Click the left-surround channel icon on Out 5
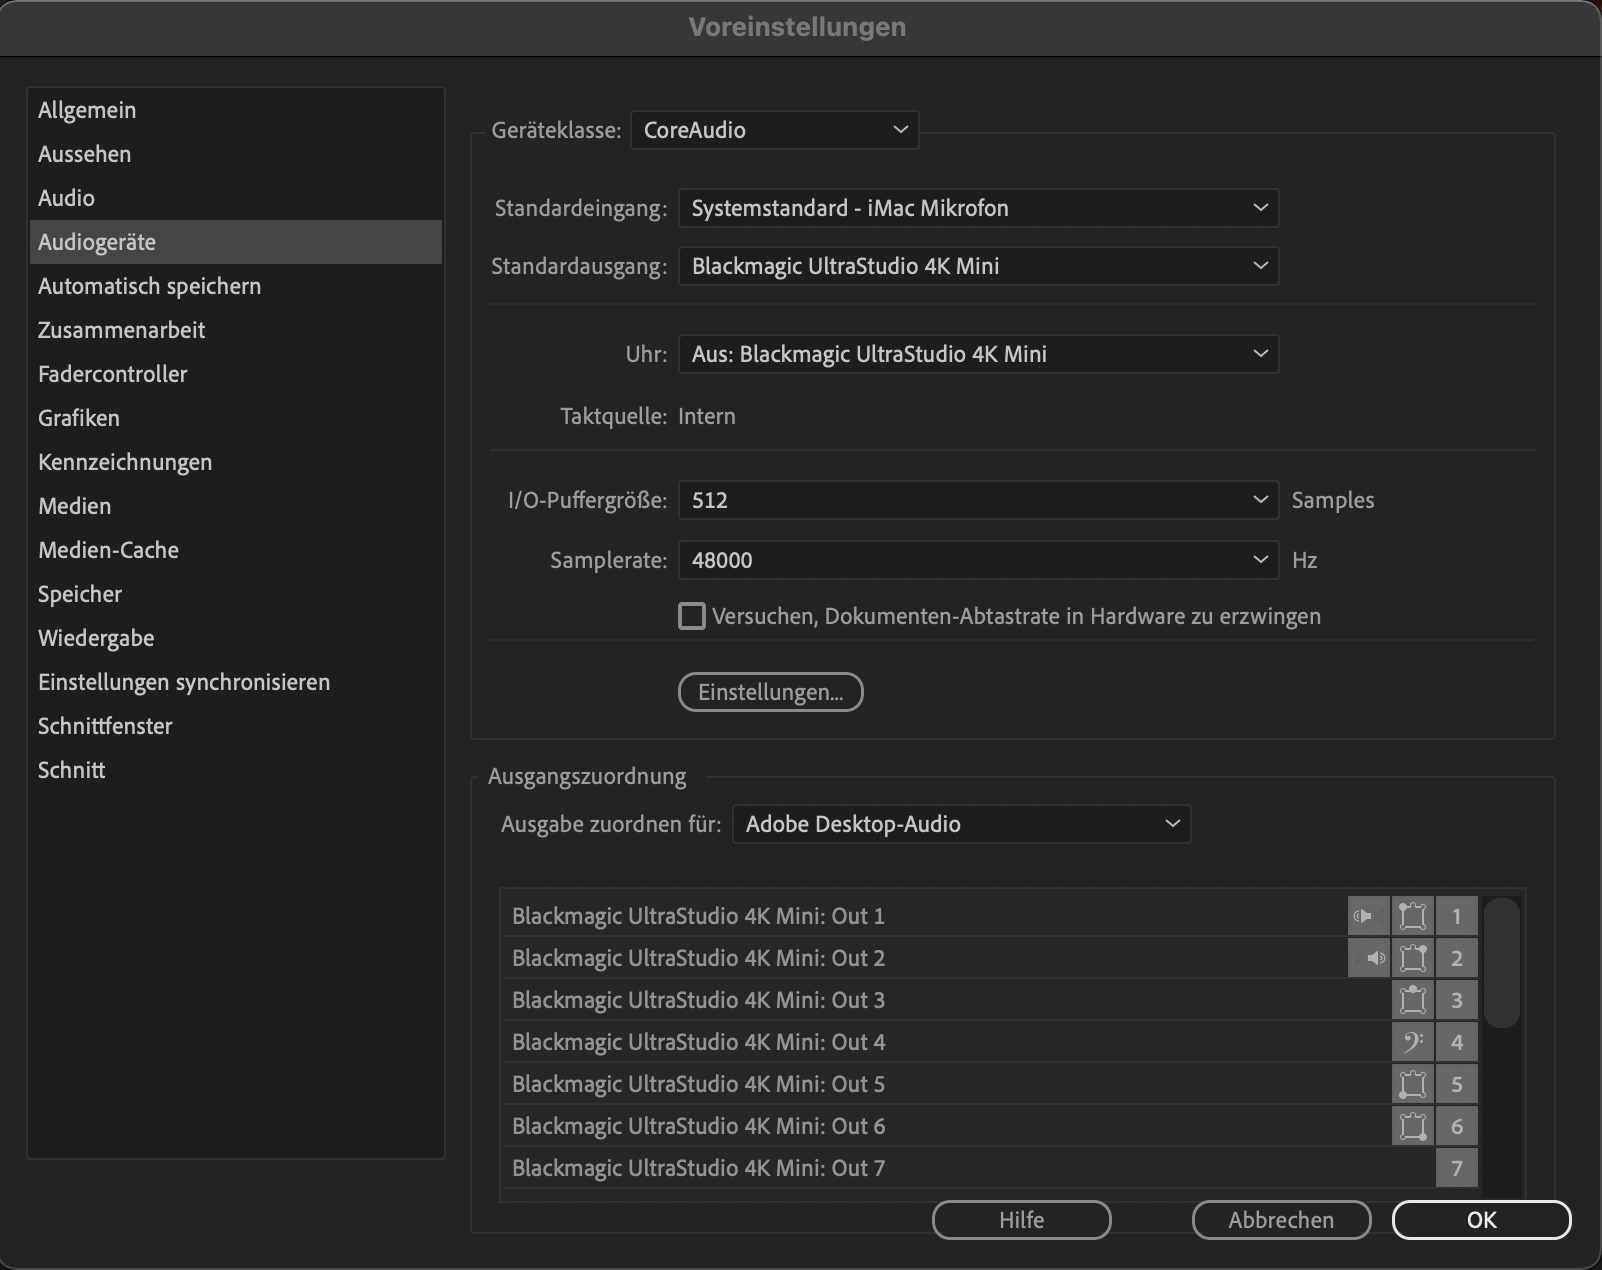 click(1413, 1084)
